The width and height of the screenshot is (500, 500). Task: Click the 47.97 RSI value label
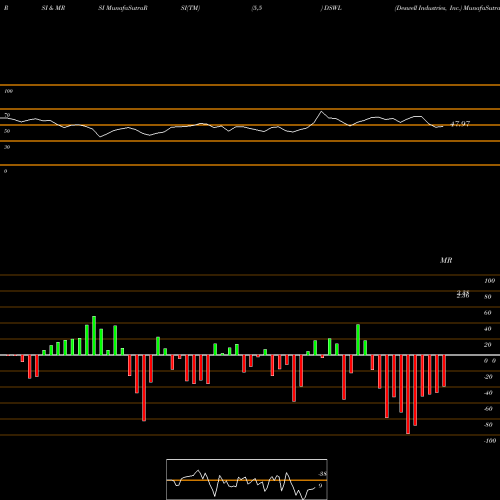click(x=460, y=124)
